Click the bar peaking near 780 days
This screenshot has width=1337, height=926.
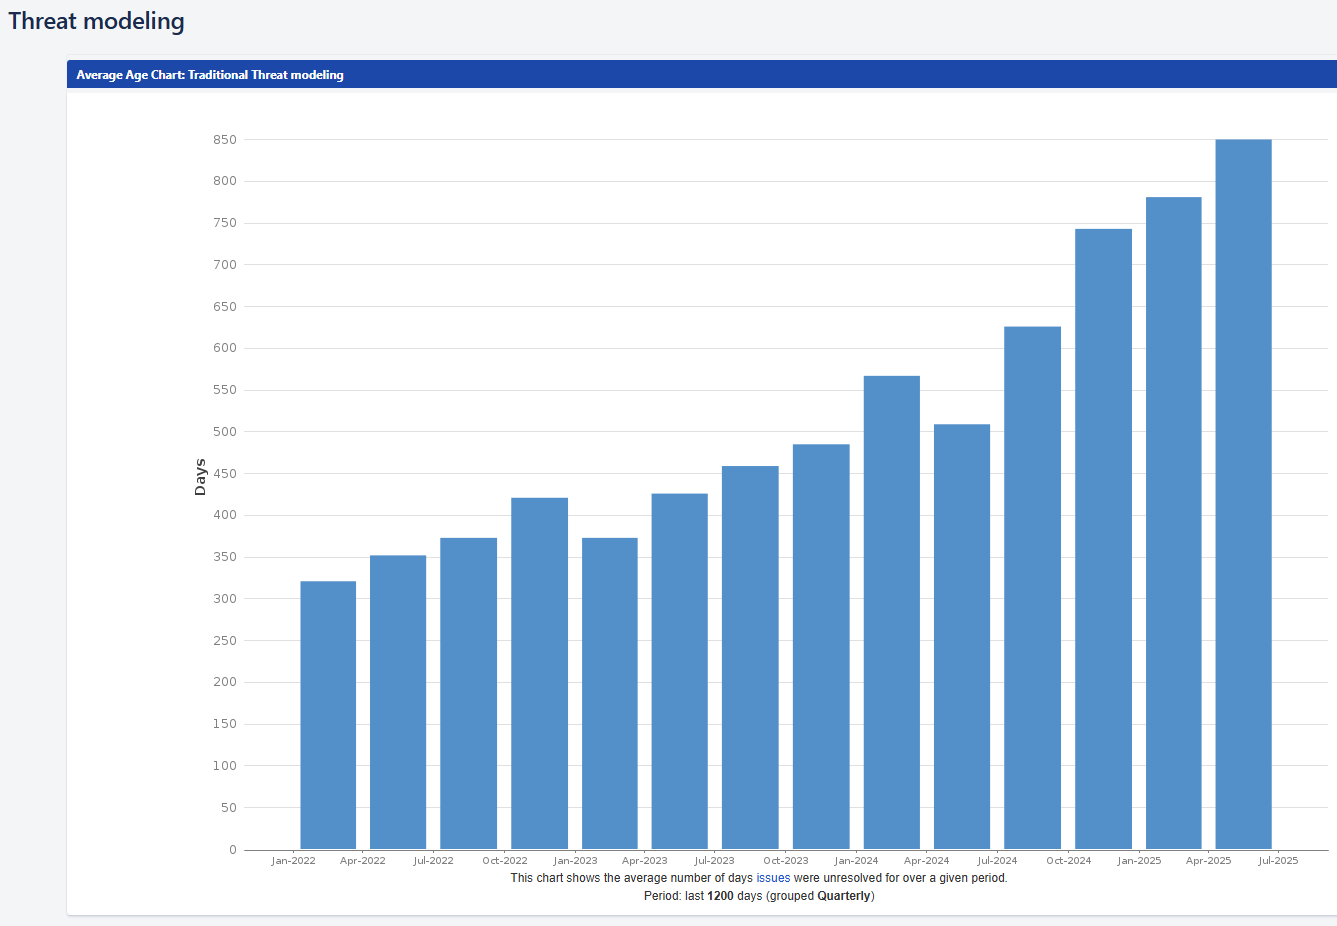pyautogui.click(x=1173, y=523)
